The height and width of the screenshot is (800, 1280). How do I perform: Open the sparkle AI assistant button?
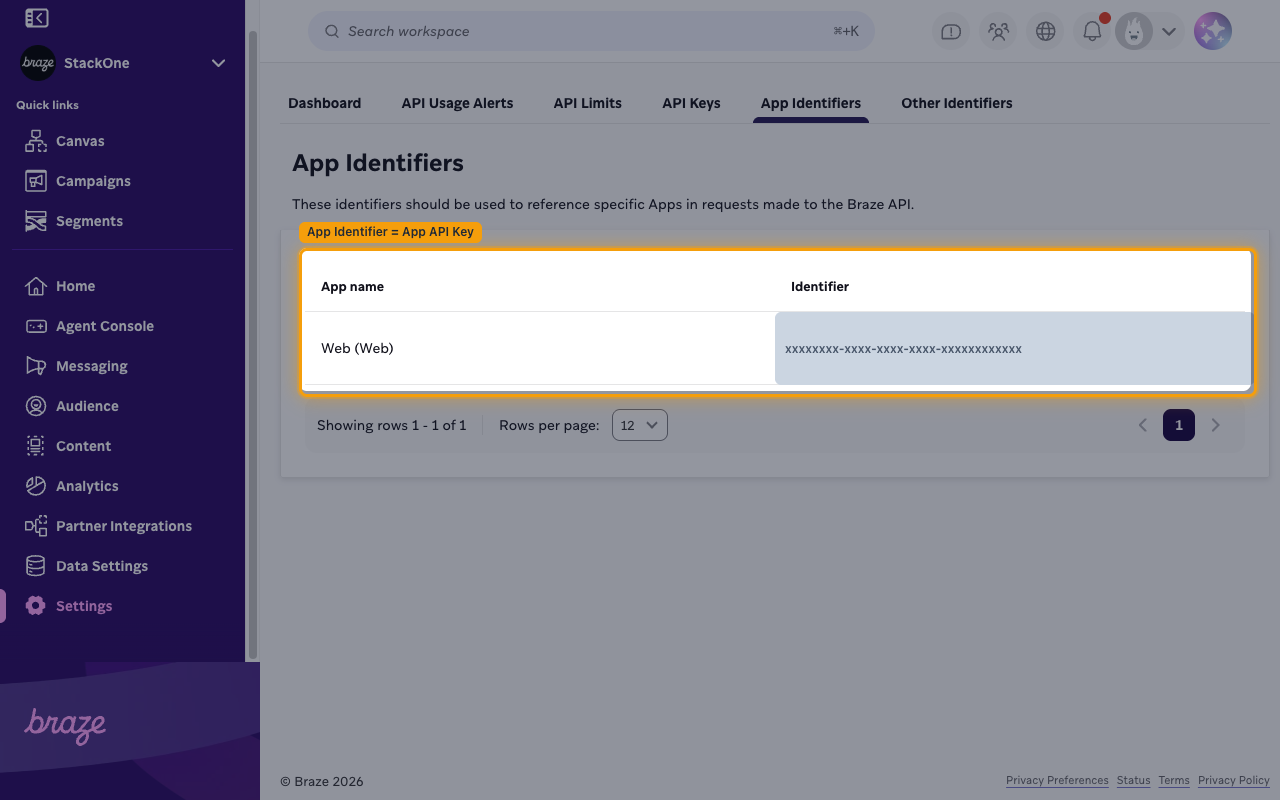pos(1213,31)
